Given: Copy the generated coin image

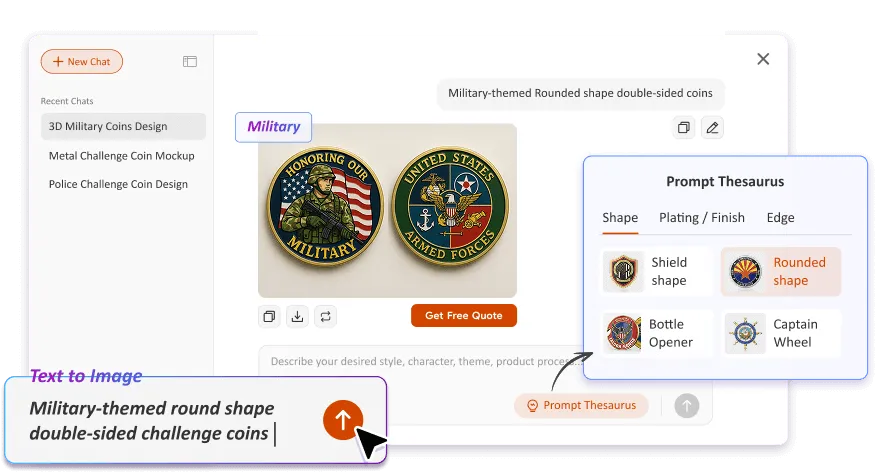Looking at the screenshot, I should pos(269,317).
